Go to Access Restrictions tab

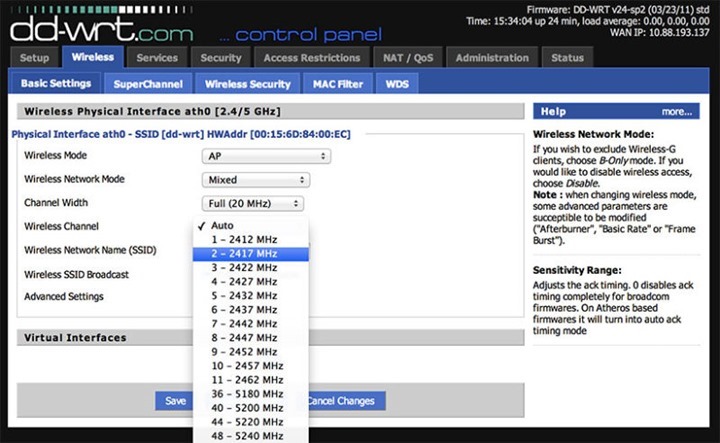point(310,58)
